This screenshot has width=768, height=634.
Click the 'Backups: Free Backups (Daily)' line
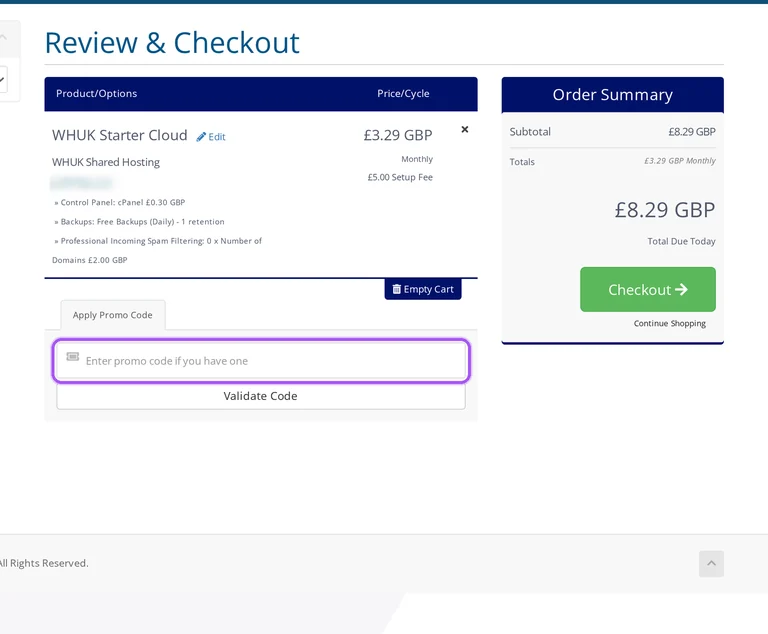139,221
